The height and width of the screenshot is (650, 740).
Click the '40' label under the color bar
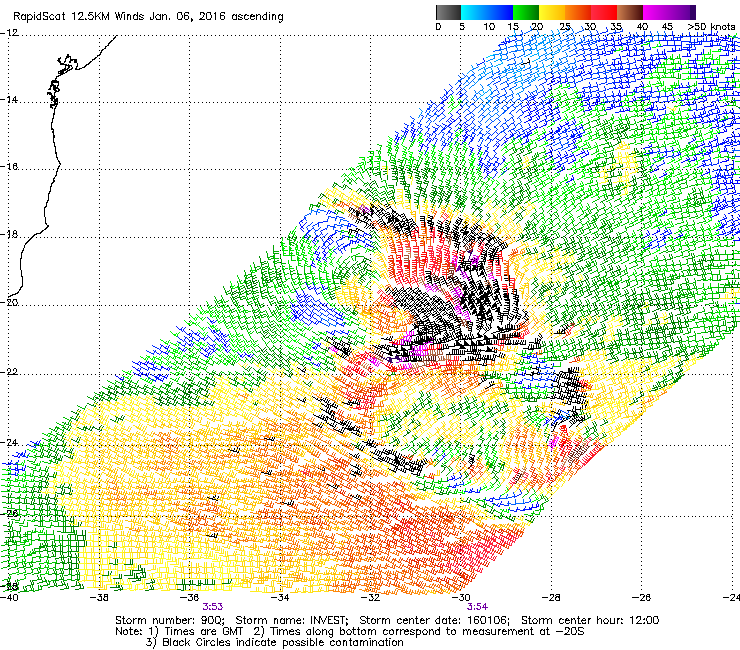tap(642, 27)
